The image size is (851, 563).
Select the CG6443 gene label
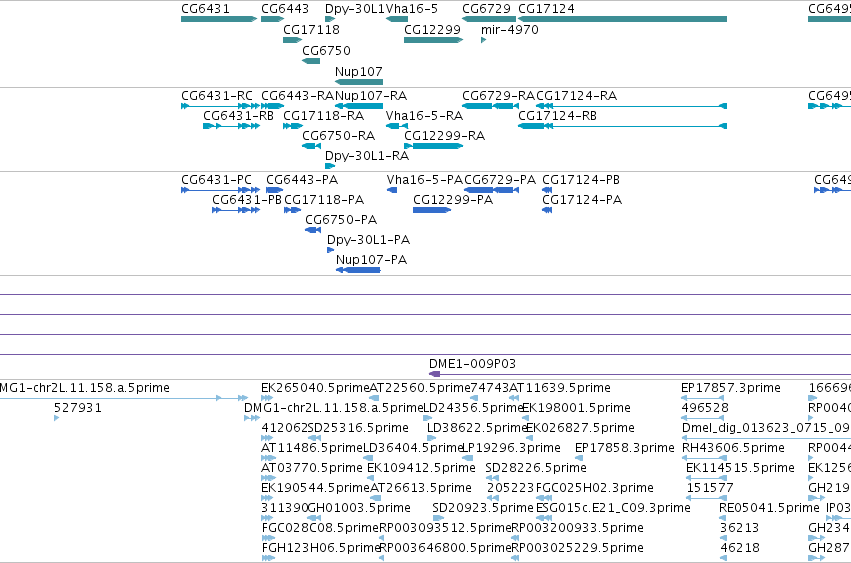point(285,9)
